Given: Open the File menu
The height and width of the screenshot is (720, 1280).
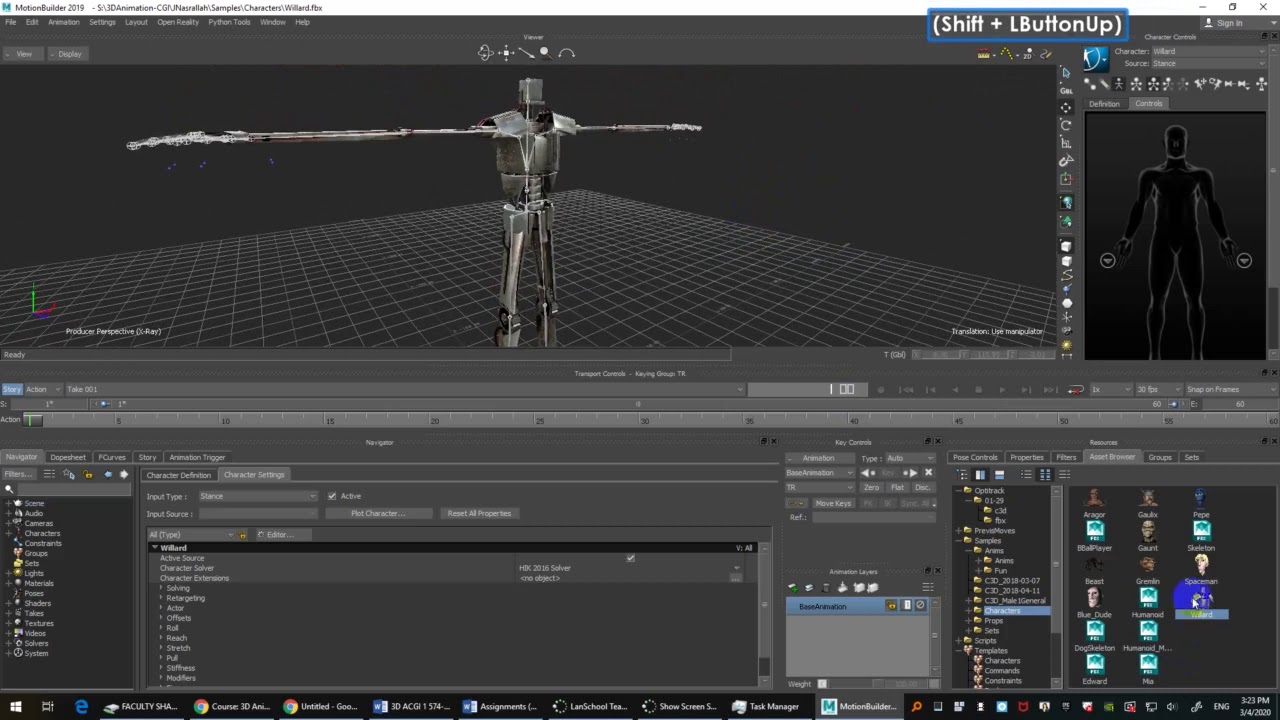Looking at the screenshot, I should coord(10,22).
